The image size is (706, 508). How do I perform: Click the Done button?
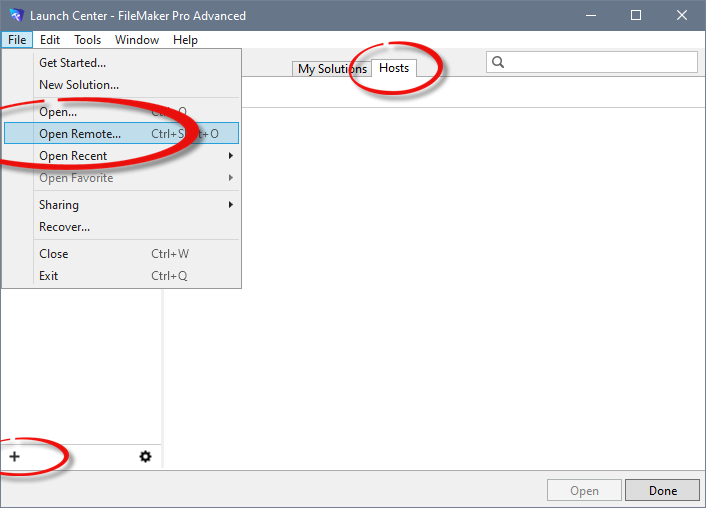[x=662, y=490]
